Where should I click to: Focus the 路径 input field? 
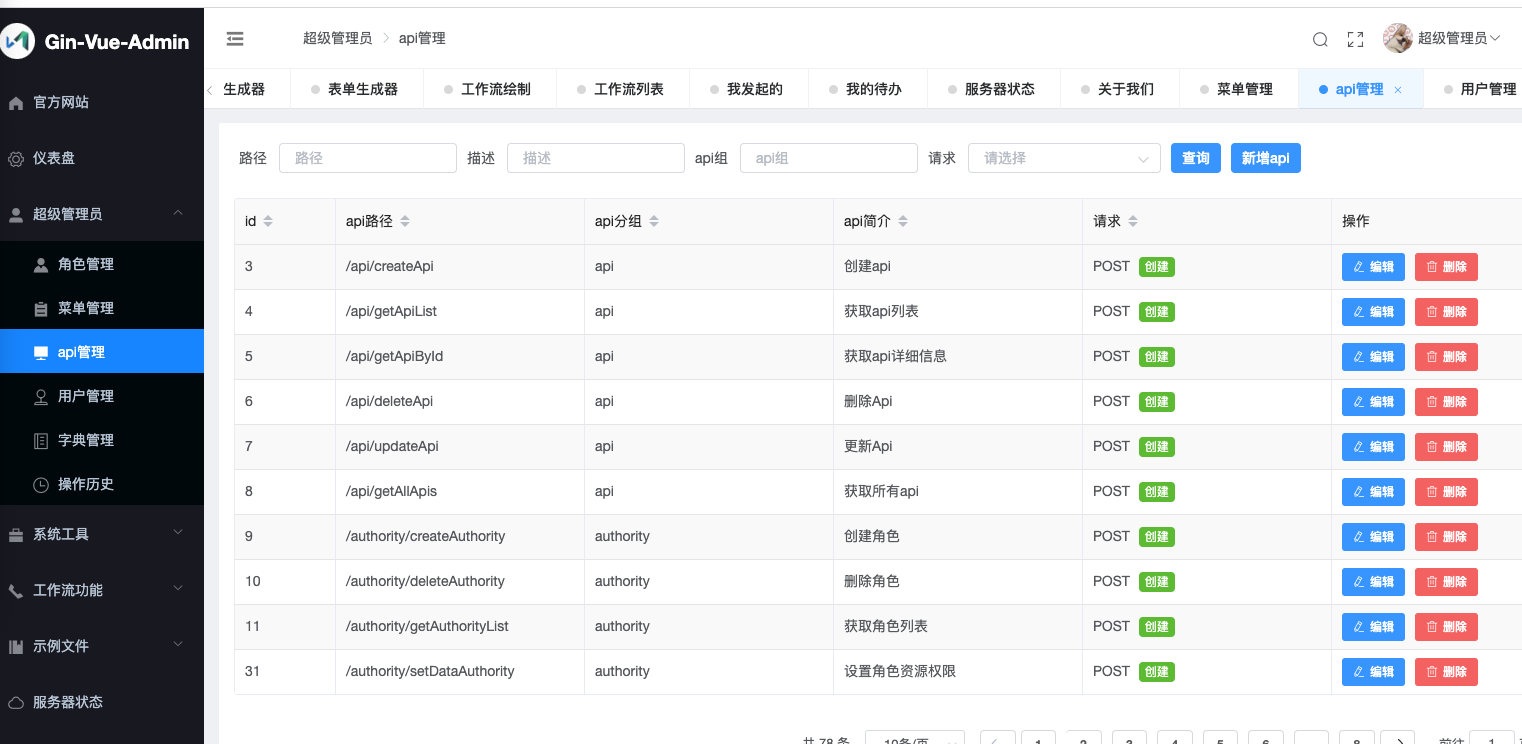(368, 158)
